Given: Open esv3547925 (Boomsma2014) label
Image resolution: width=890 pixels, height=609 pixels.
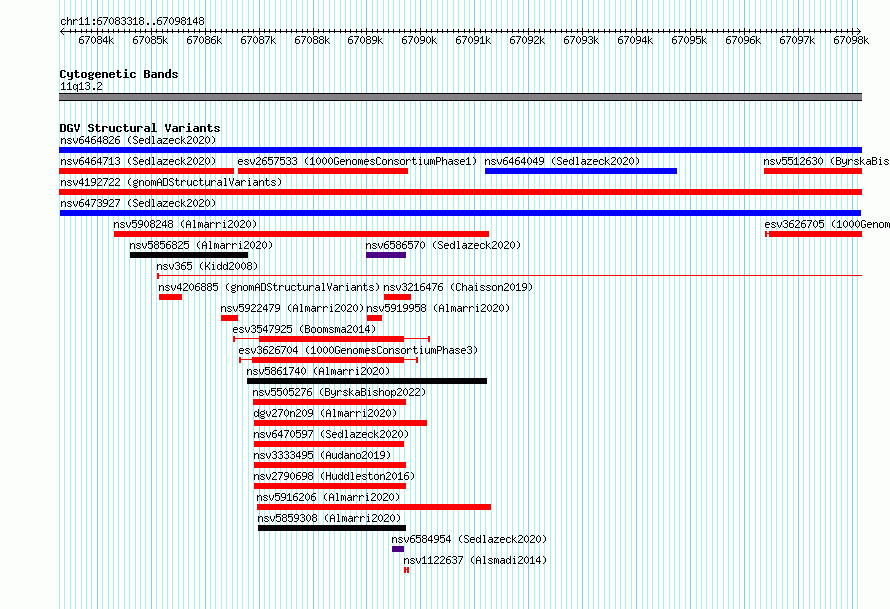Looking at the screenshot, I should (x=304, y=329).
